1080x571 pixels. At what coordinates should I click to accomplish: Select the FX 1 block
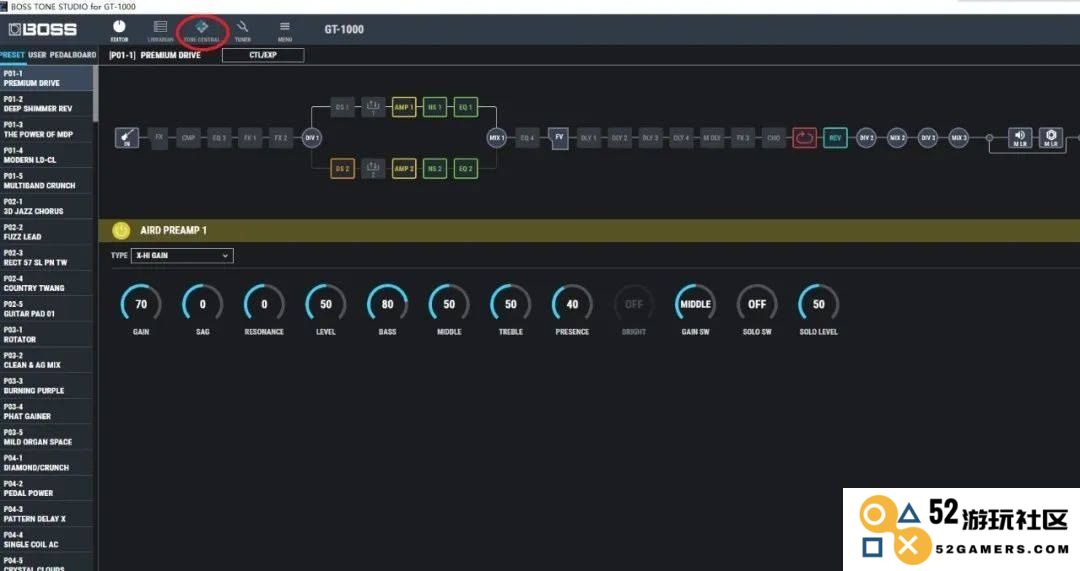click(250, 138)
